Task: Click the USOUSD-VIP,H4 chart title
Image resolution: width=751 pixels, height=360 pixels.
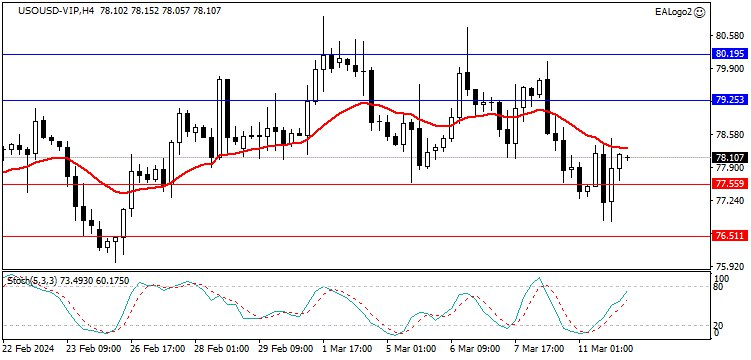Action: 57,10
